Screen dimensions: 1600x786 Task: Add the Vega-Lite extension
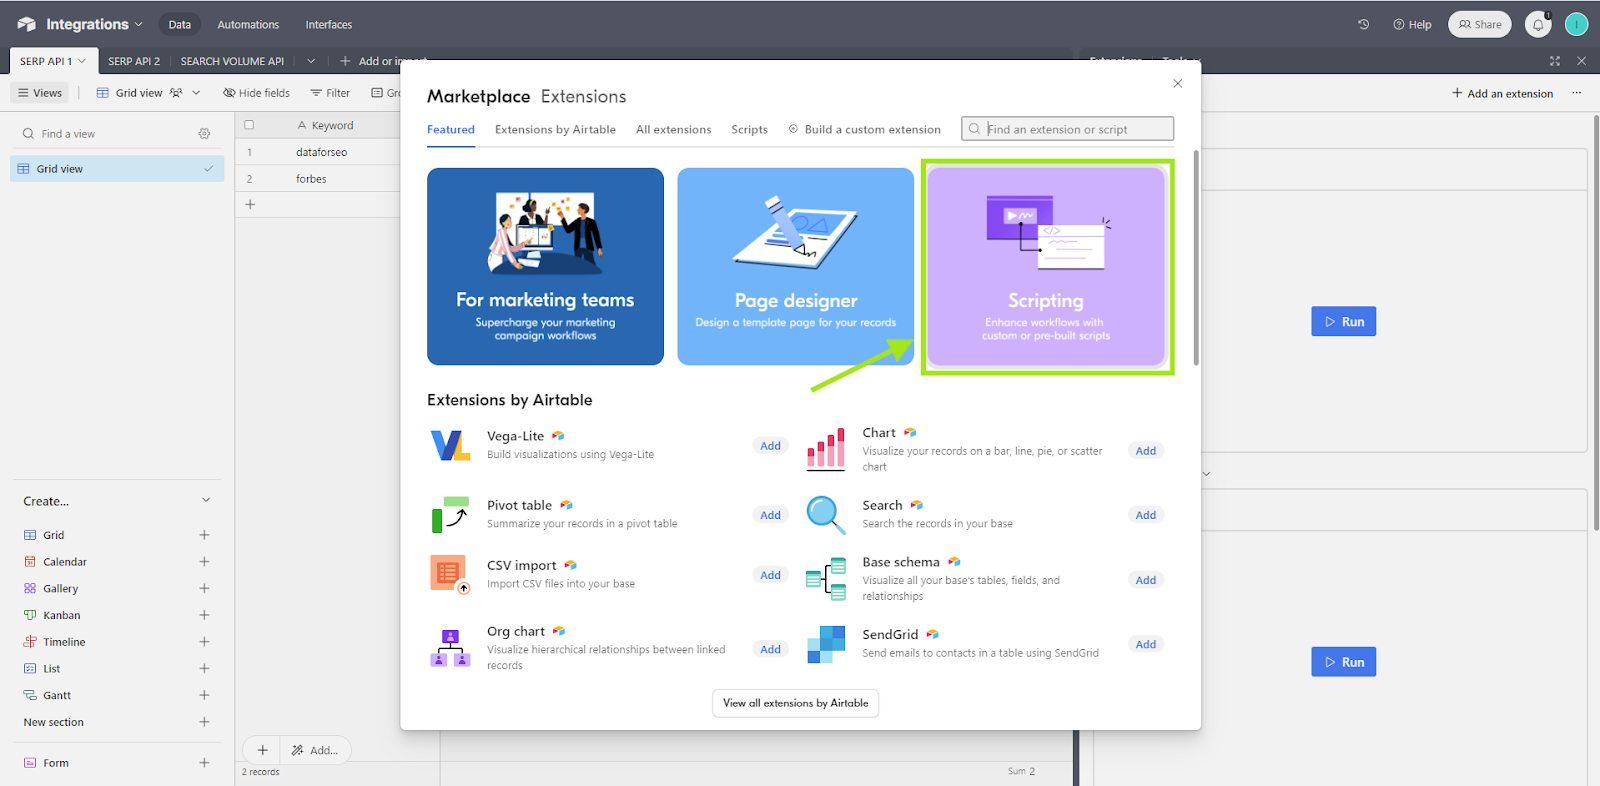coord(770,446)
